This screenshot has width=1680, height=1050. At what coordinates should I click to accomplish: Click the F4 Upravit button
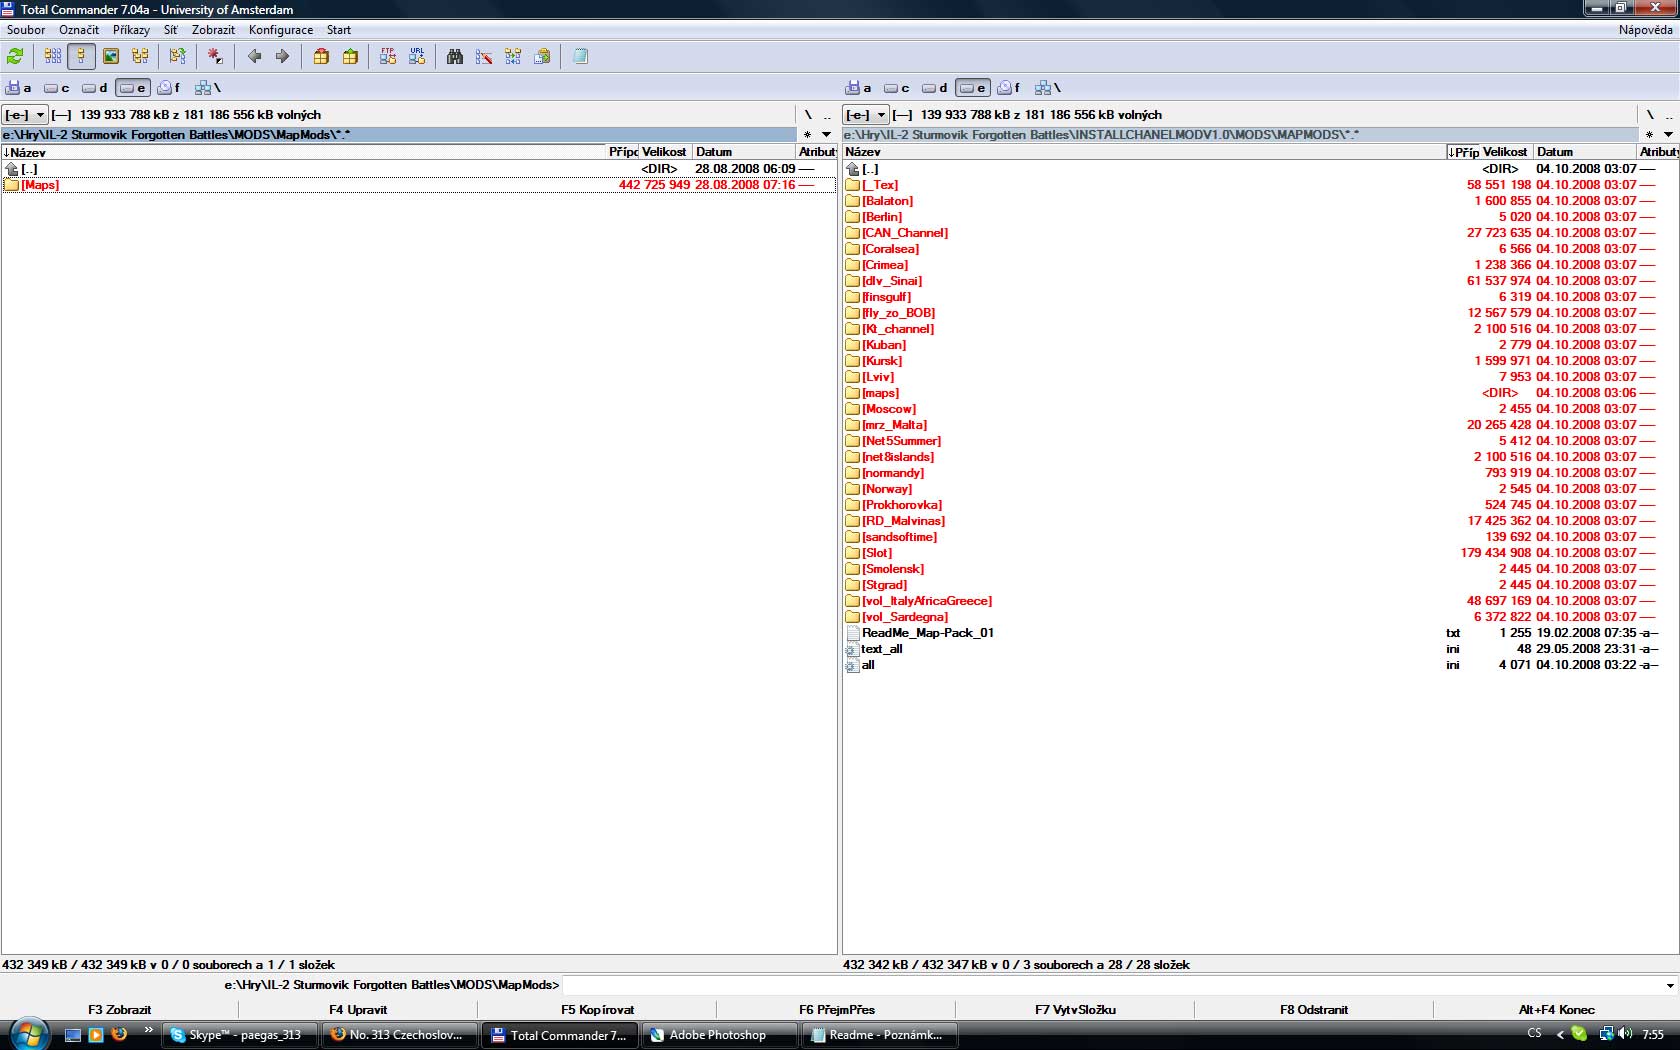pos(358,1010)
